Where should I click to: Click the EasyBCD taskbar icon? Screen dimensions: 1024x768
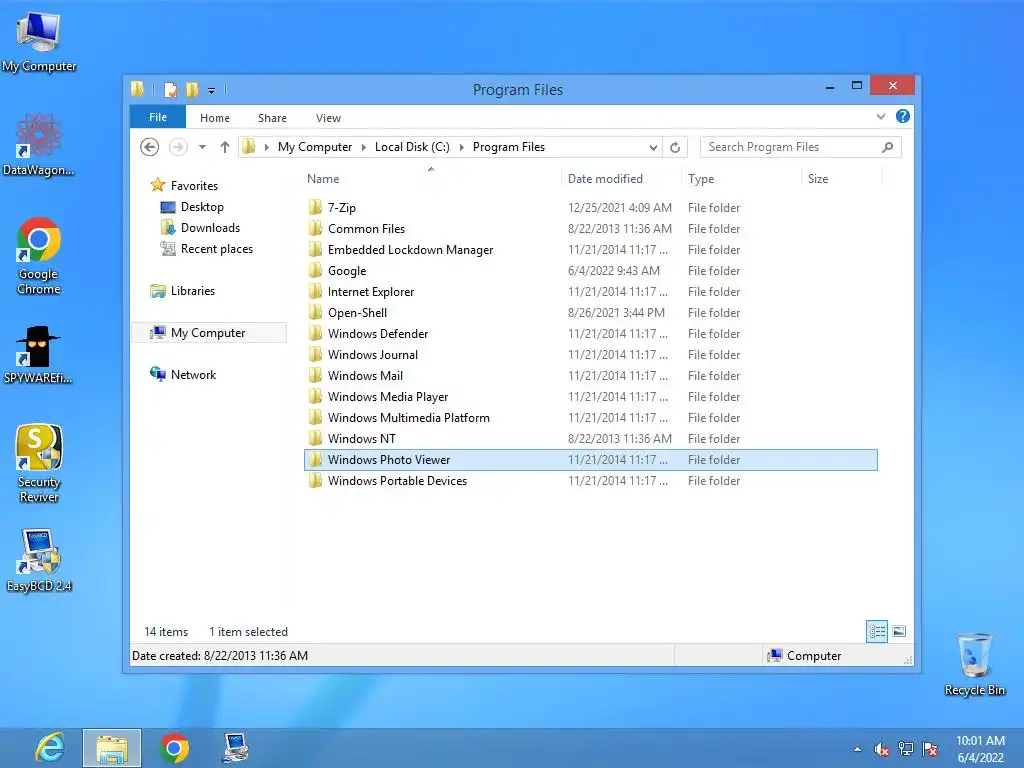235,748
